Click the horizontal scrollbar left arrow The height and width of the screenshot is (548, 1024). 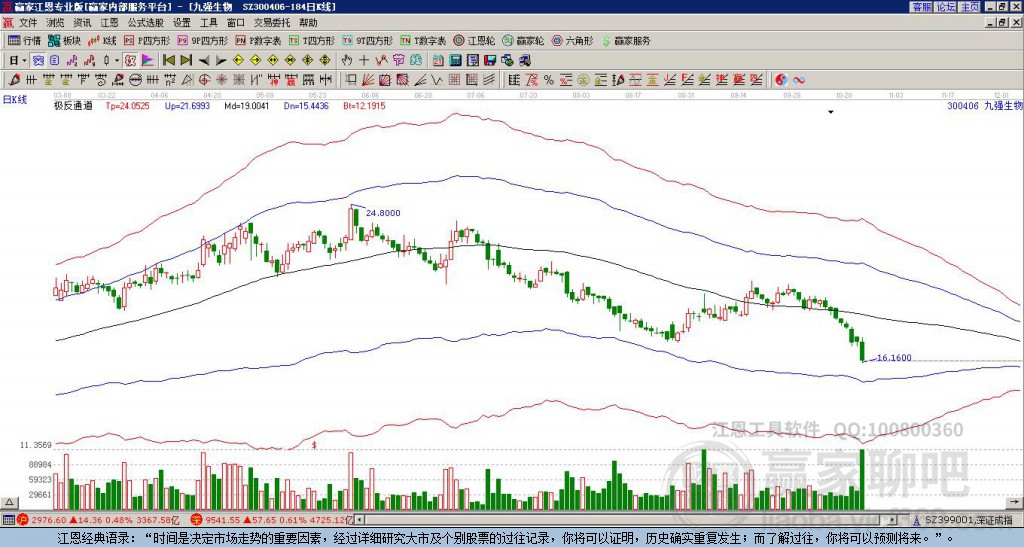360,520
